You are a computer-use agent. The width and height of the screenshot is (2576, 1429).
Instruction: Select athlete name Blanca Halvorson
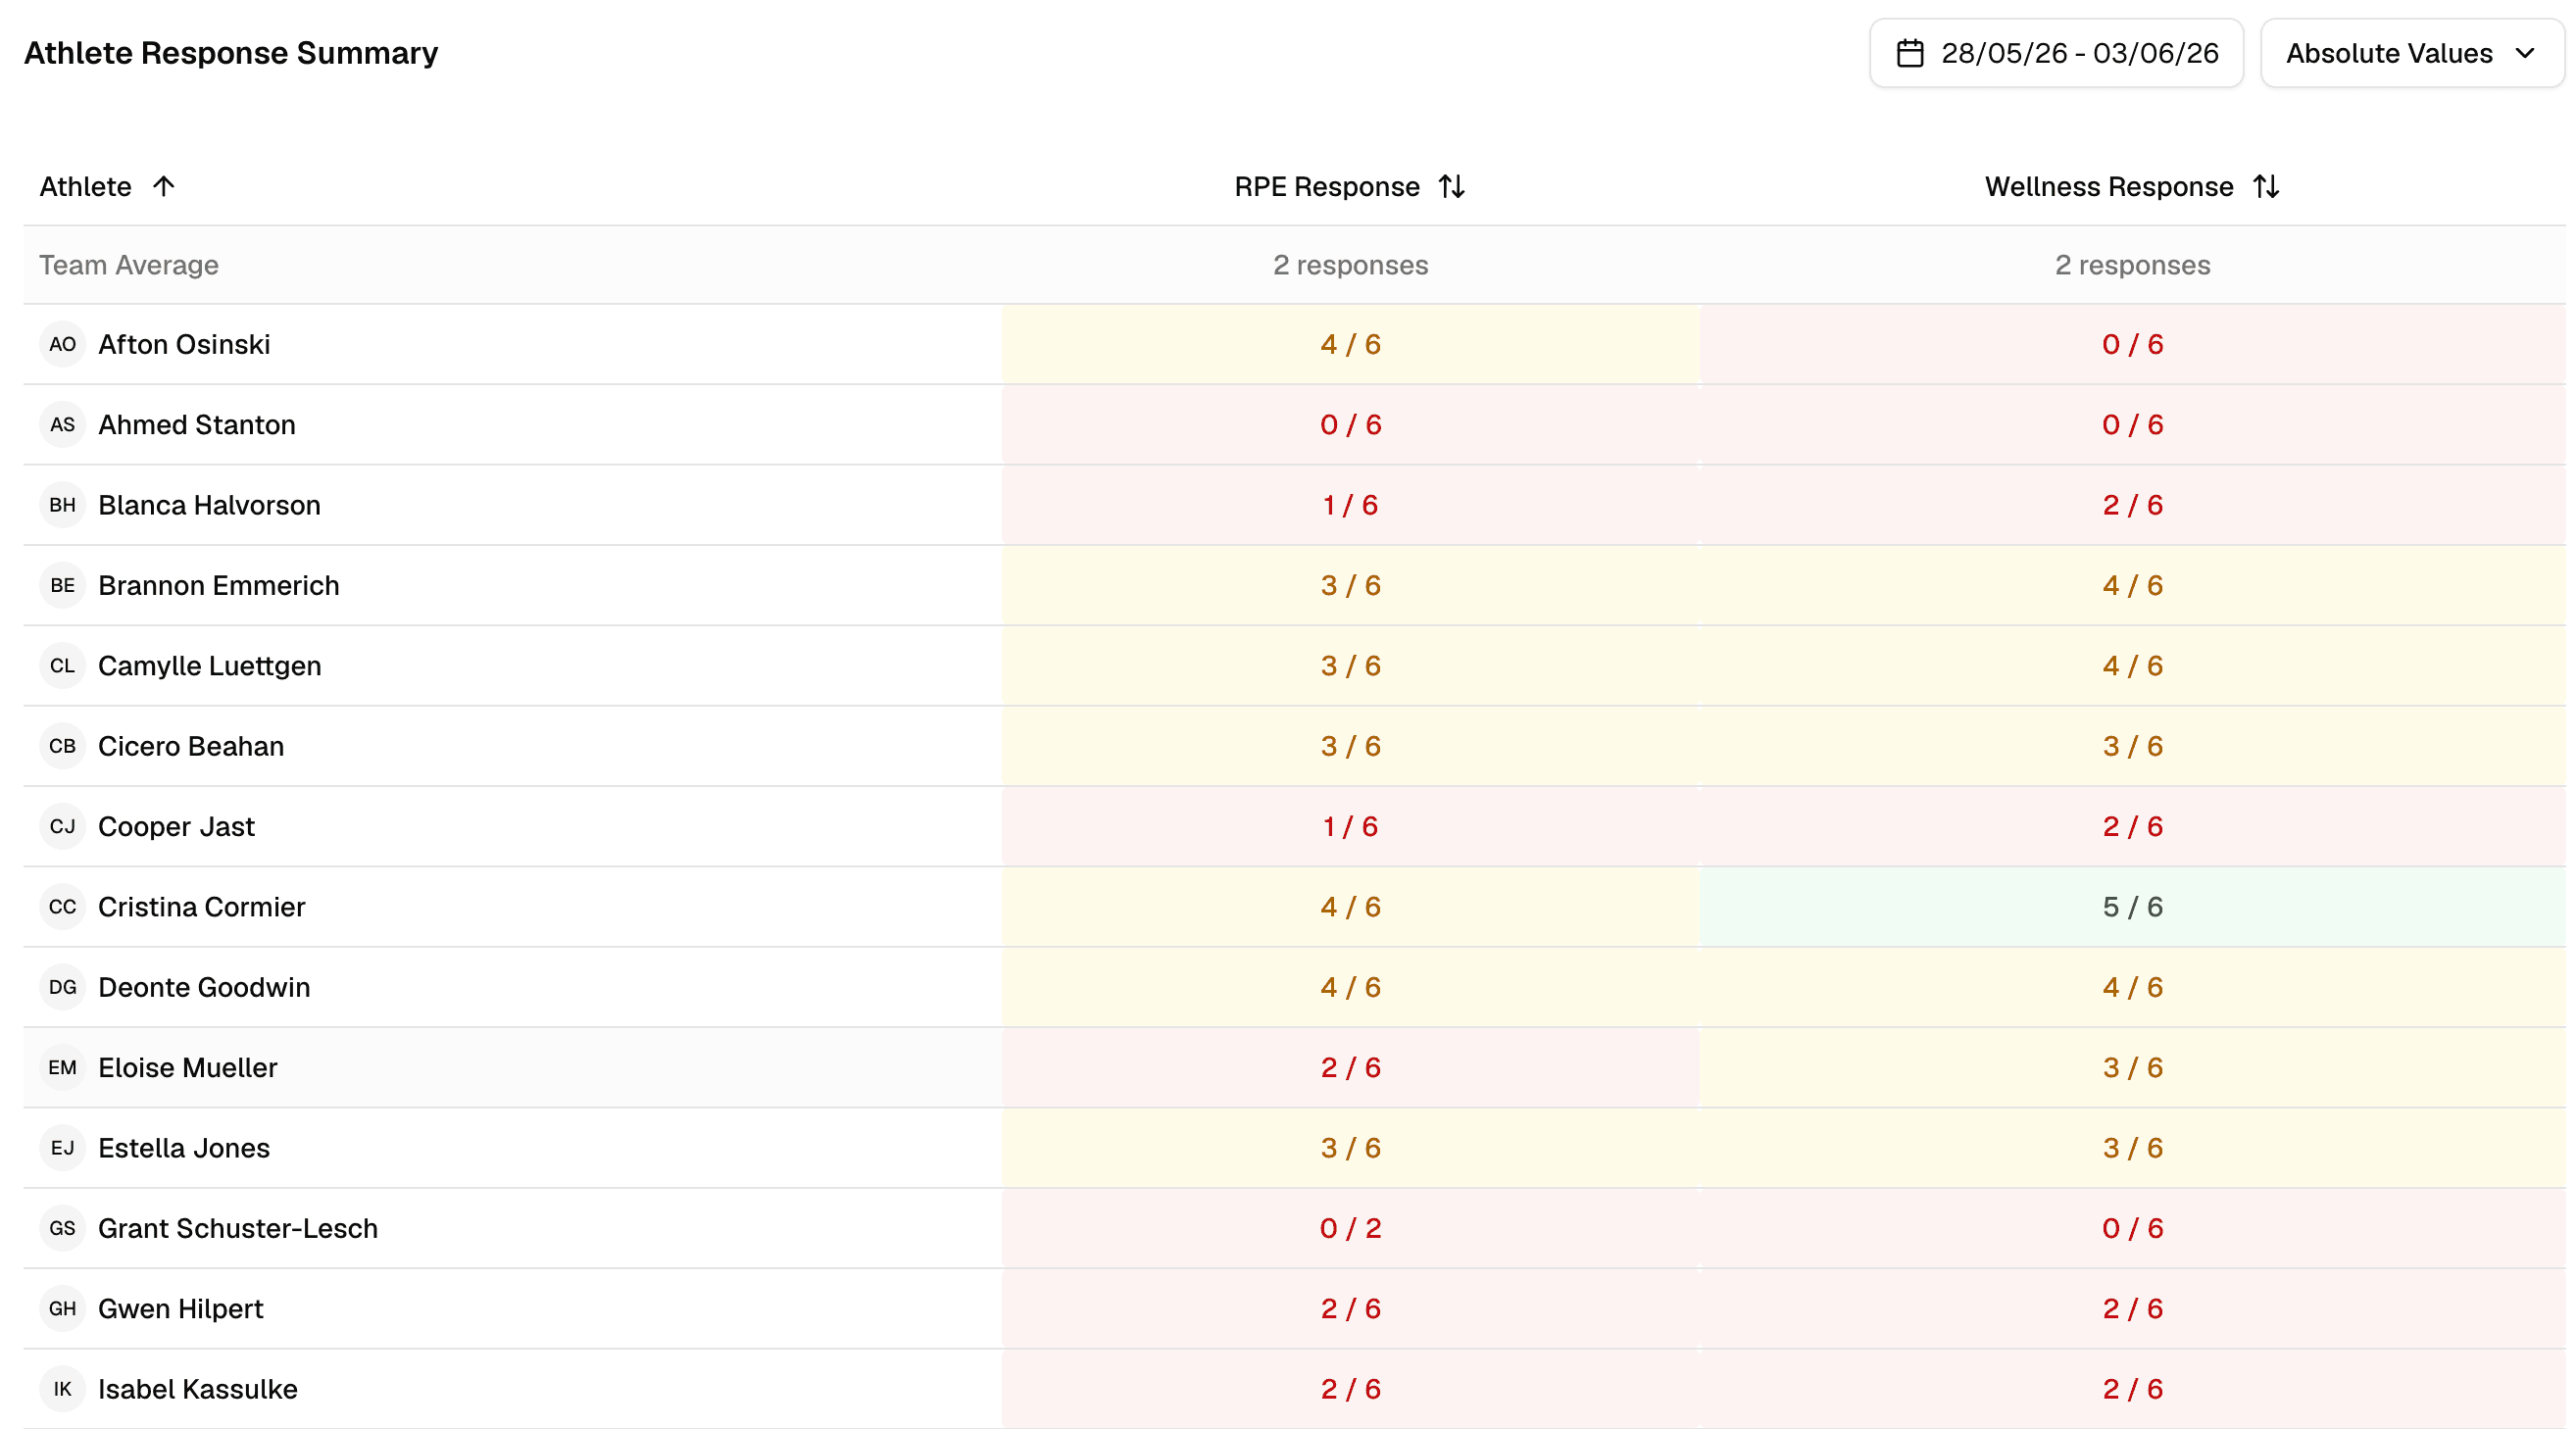click(x=209, y=505)
